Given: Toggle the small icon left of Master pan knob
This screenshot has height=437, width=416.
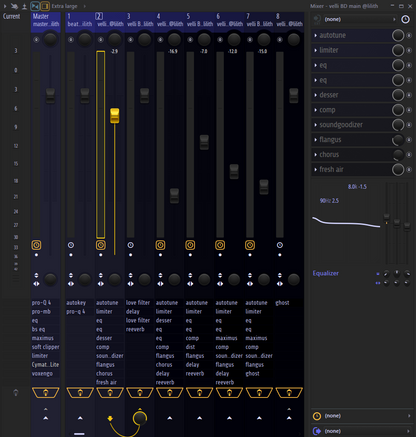Looking at the screenshot, I should 36,40.
